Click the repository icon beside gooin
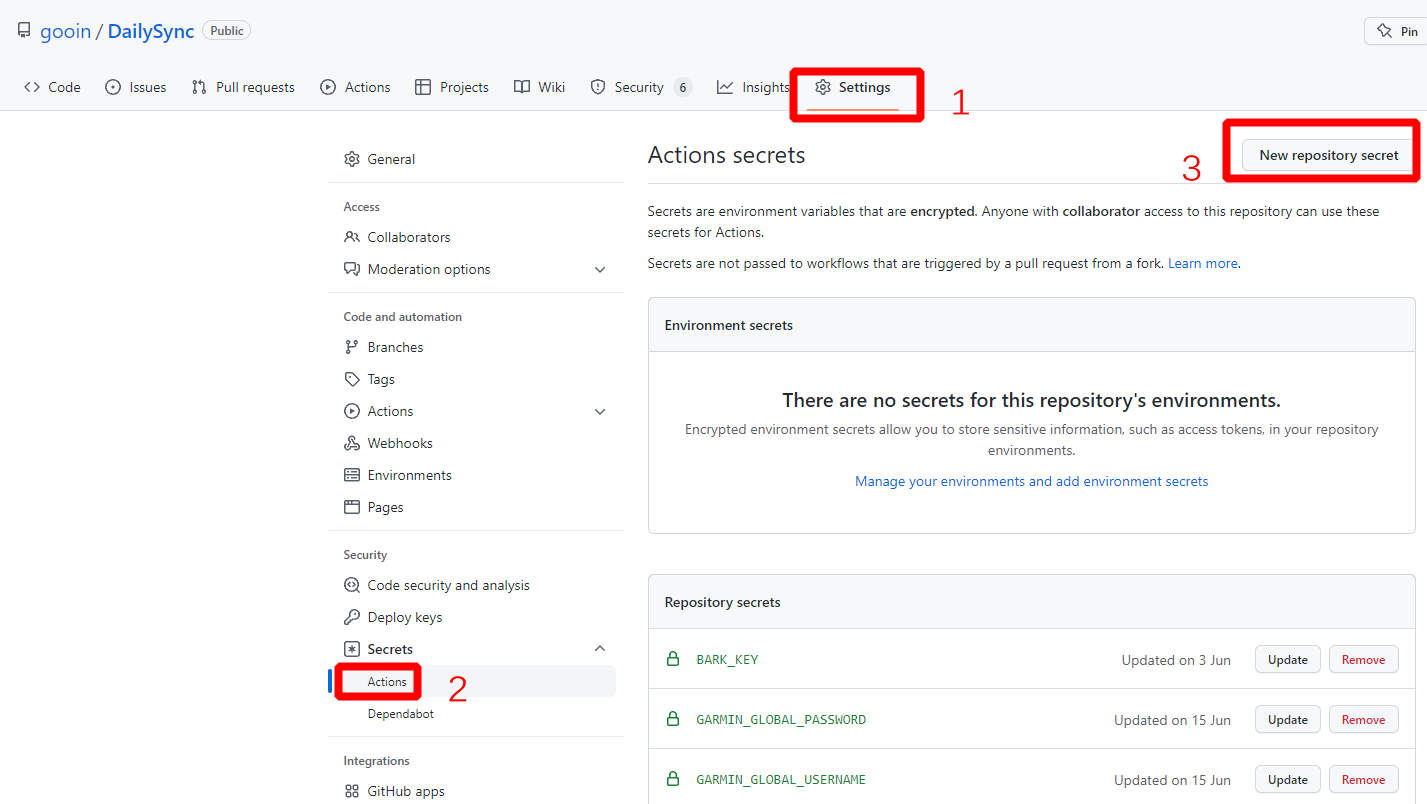This screenshot has height=804, width=1427. 24,31
